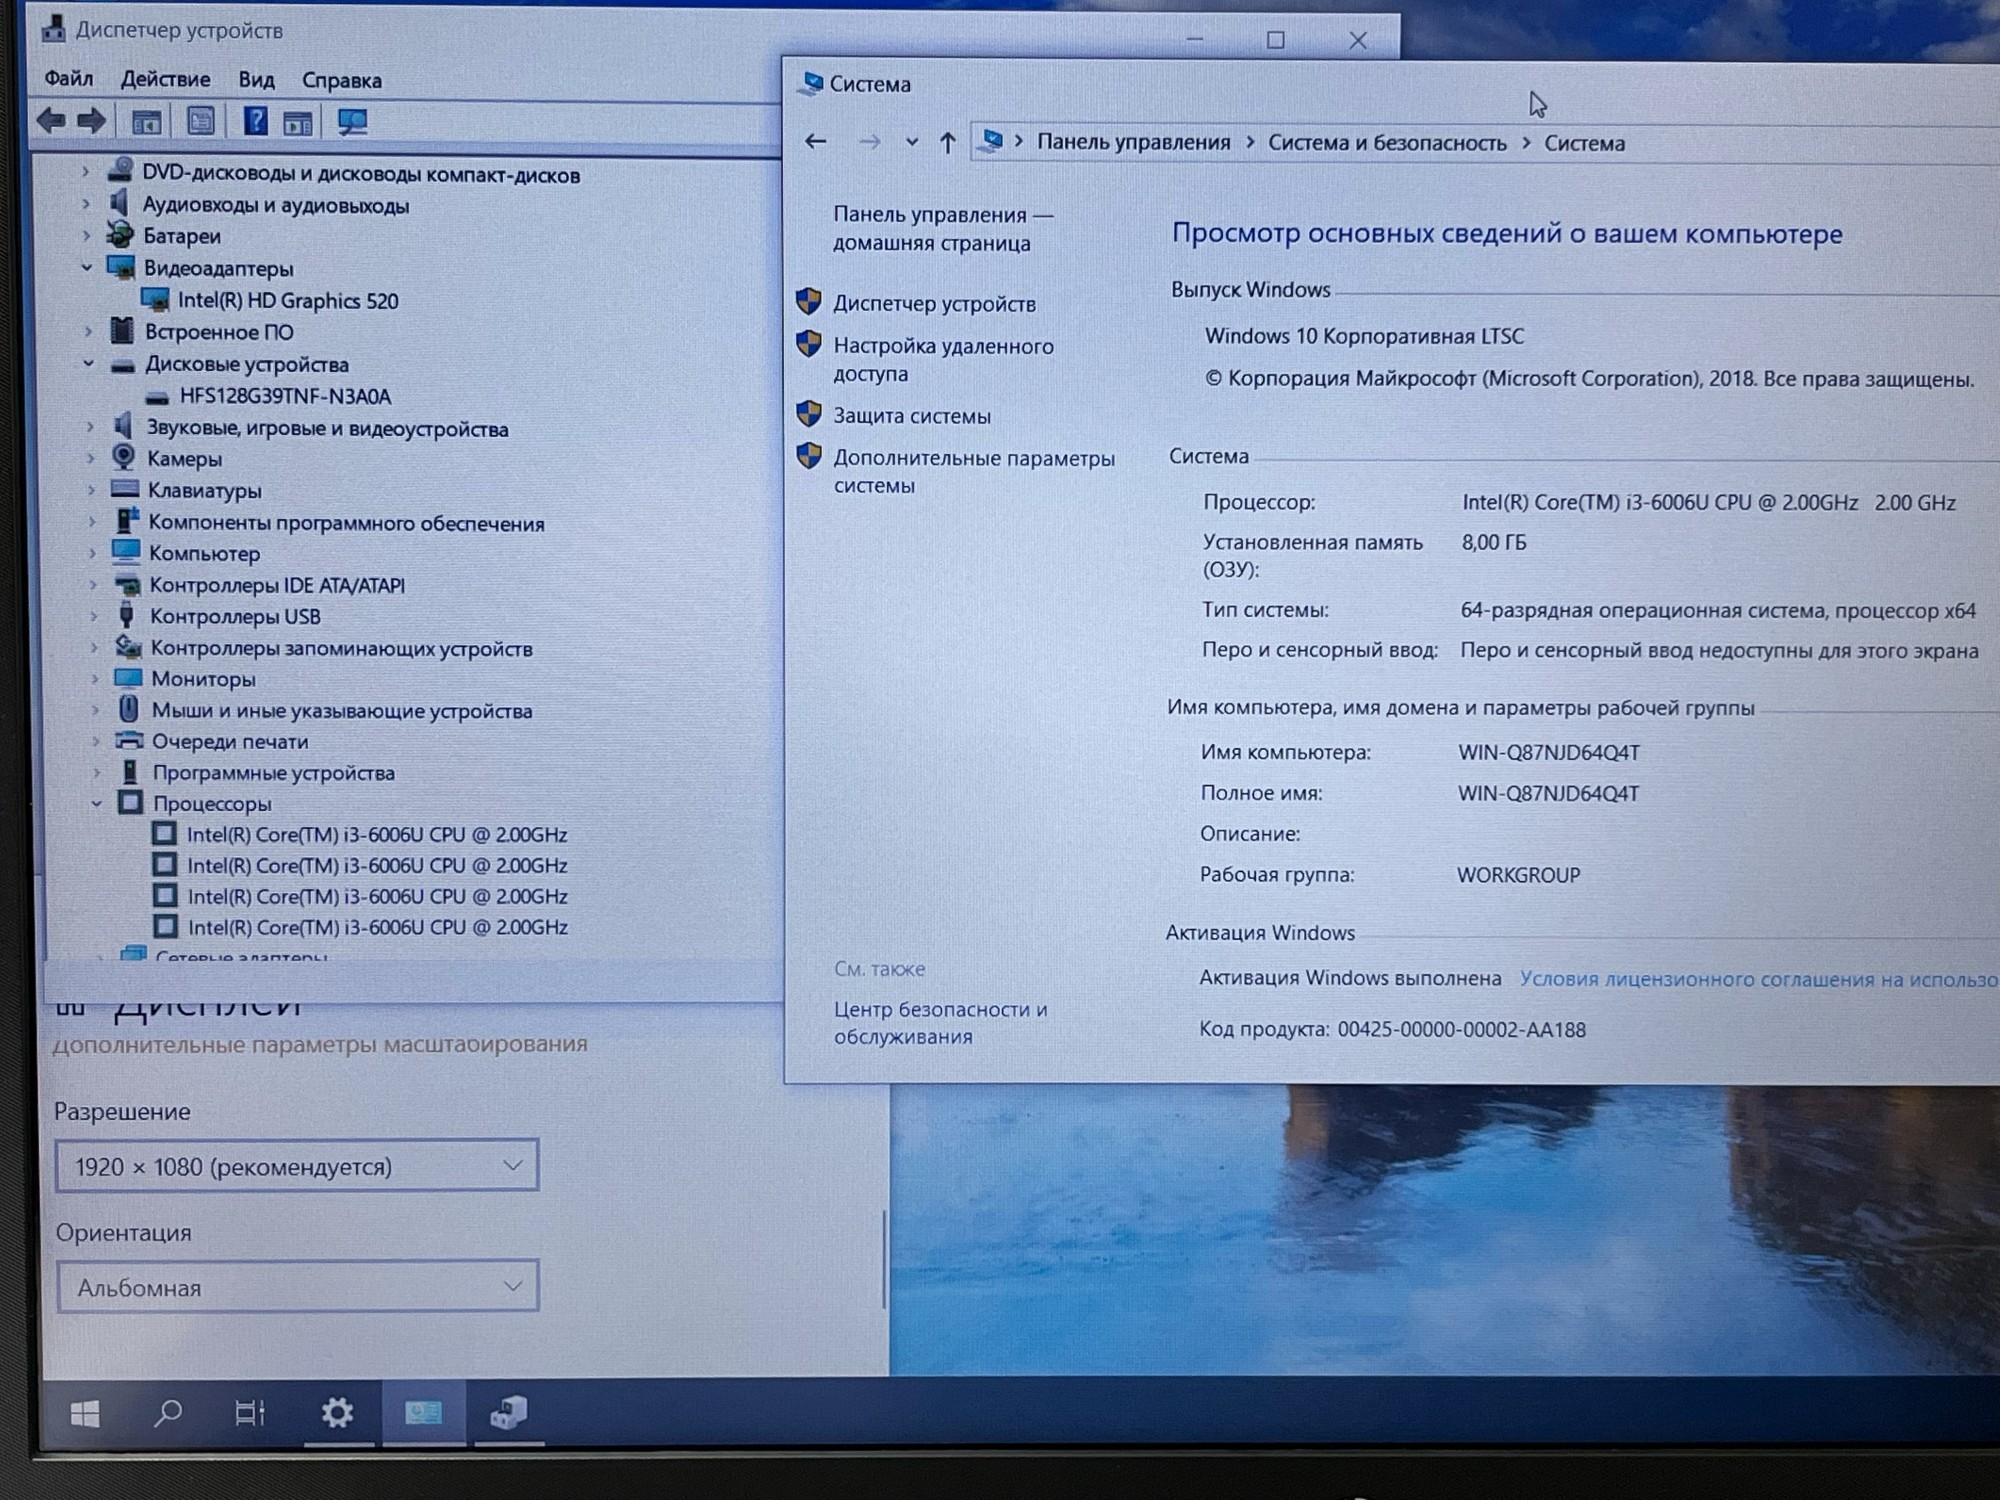Image resolution: width=2000 pixels, height=1500 pixels.
Task: Open the Разрешение 1920 × 1080 dropdown
Action: pos(297,1166)
